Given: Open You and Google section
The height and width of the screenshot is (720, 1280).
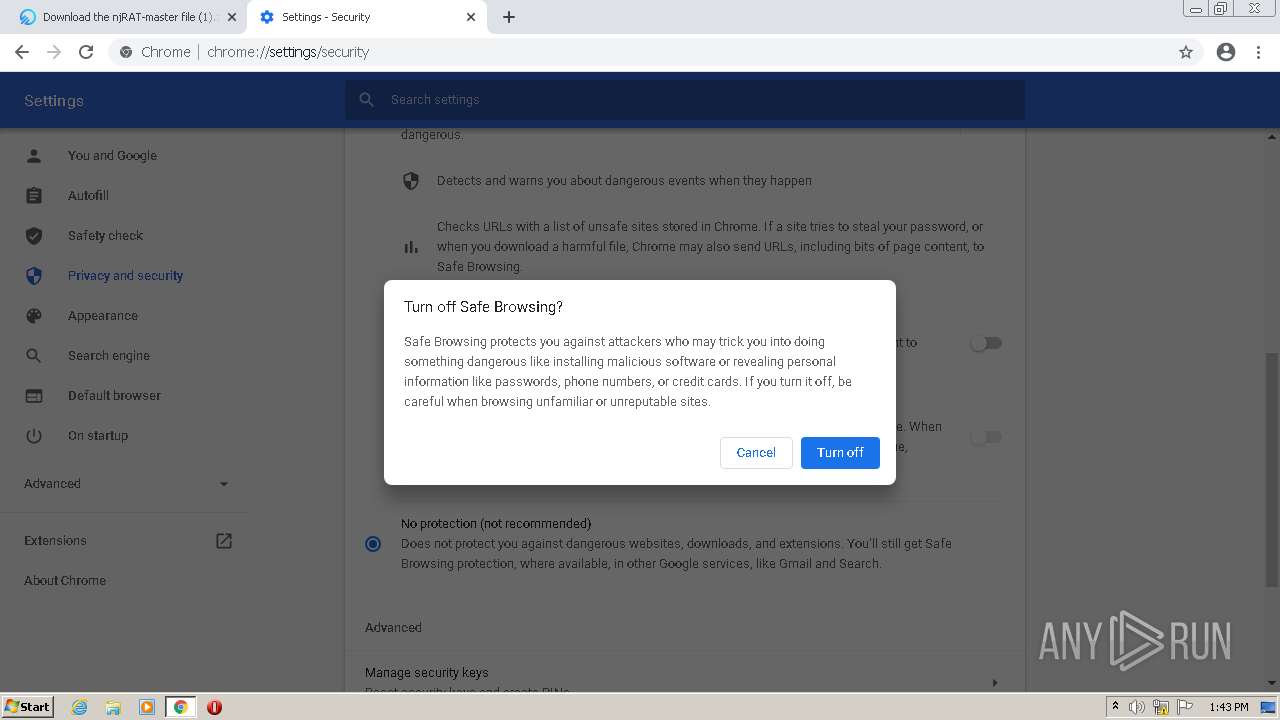Looking at the screenshot, I should click(x=112, y=156).
